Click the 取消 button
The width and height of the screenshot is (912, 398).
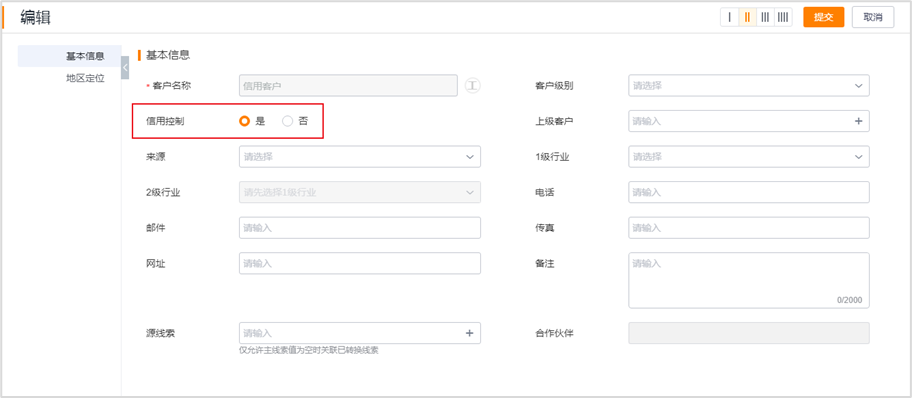872,17
